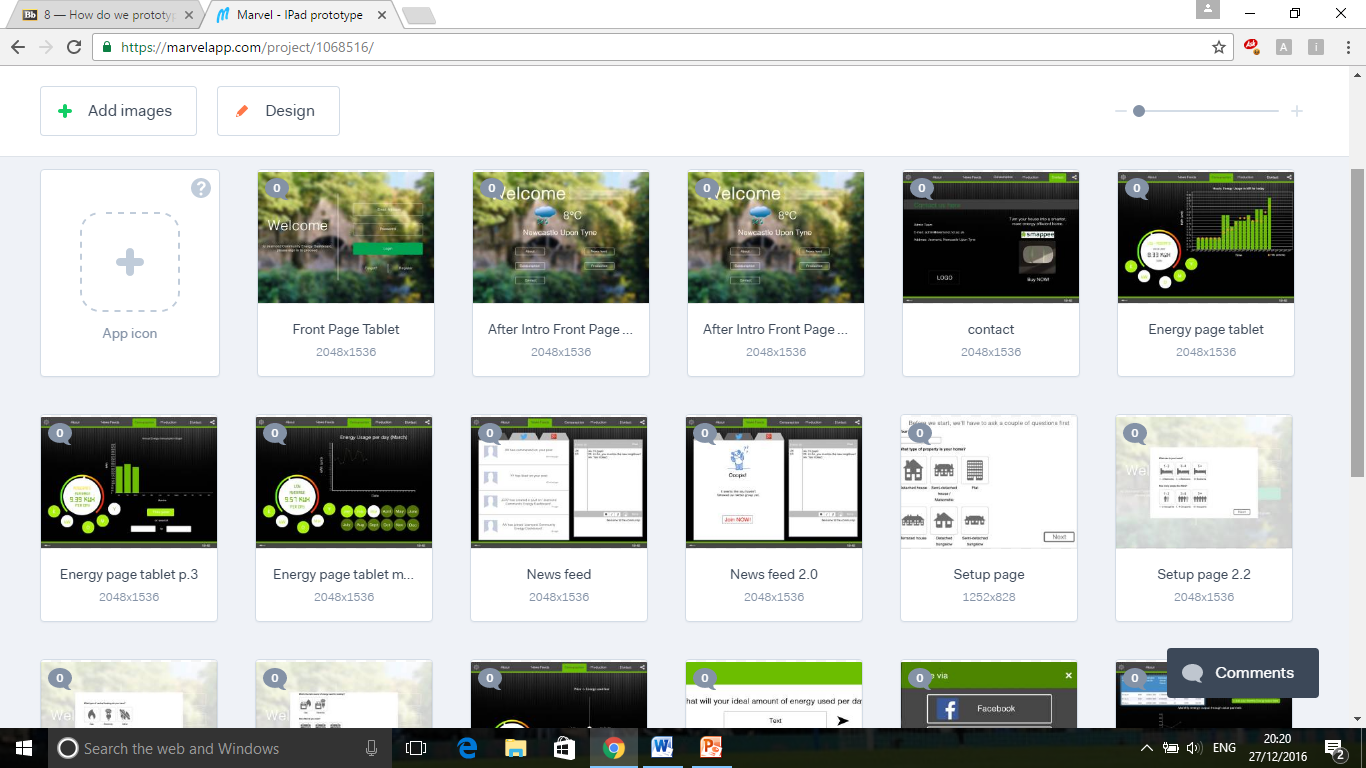Open the News feed 2.0 thumbnail

(x=774, y=482)
